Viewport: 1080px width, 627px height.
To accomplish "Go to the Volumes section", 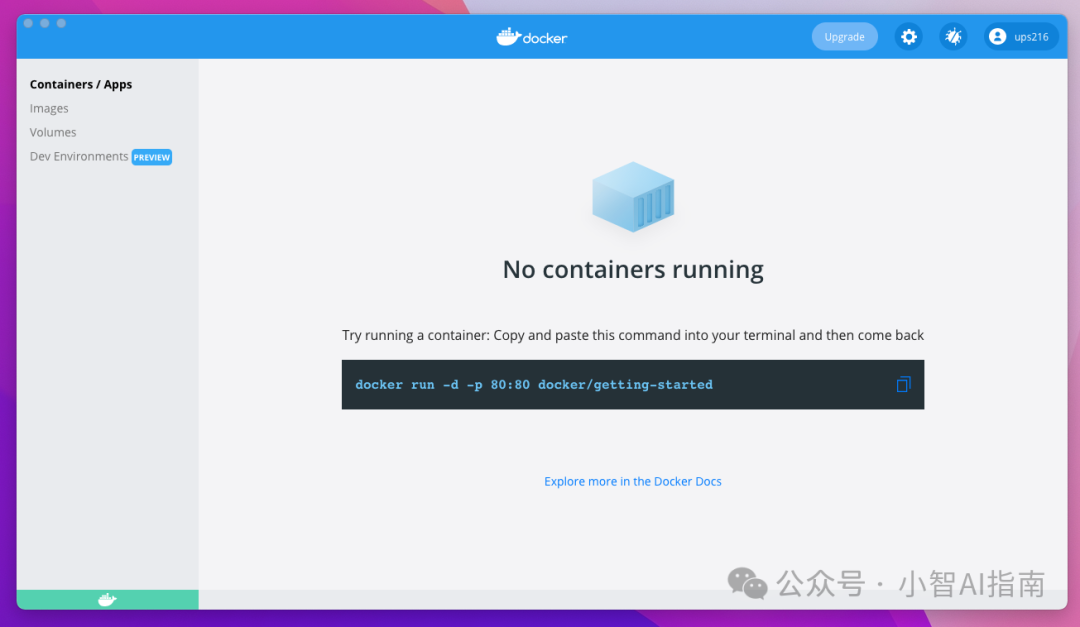I will (x=53, y=133).
